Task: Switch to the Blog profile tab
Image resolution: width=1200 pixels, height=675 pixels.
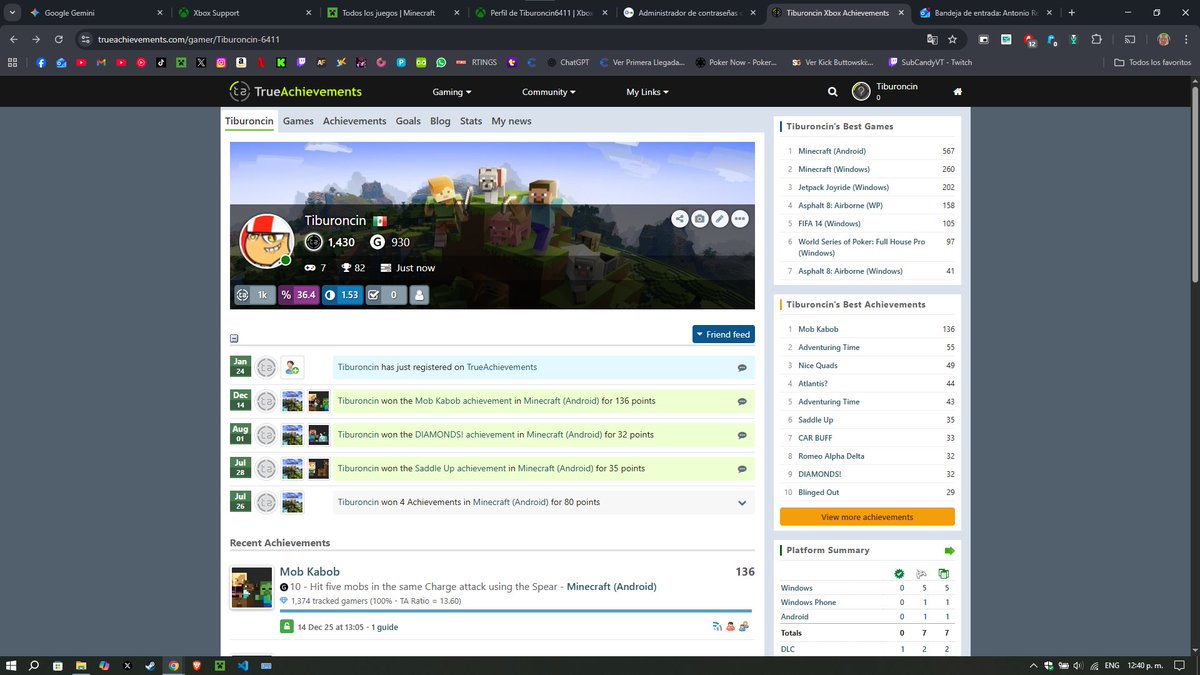Action: point(440,121)
